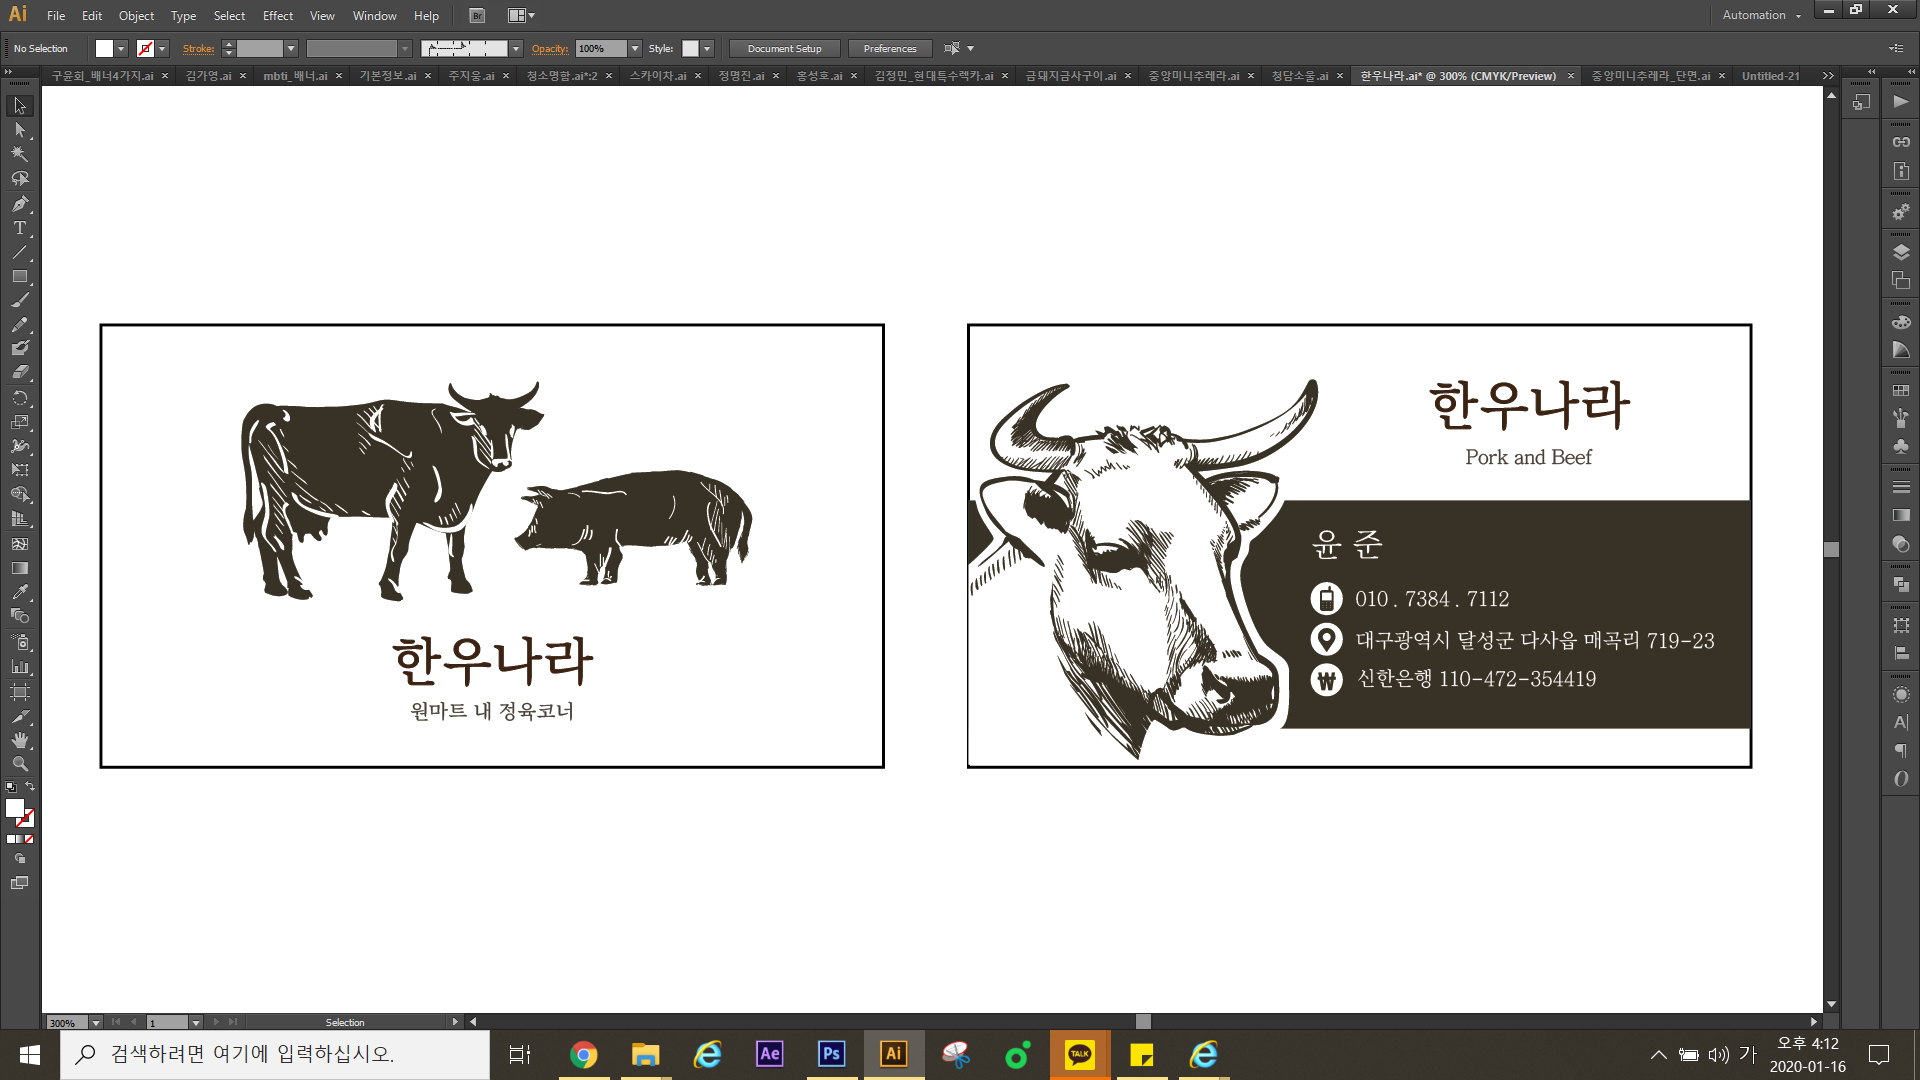
Task: Open the Pathfinder panel icon
Action: click(1901, 584)
